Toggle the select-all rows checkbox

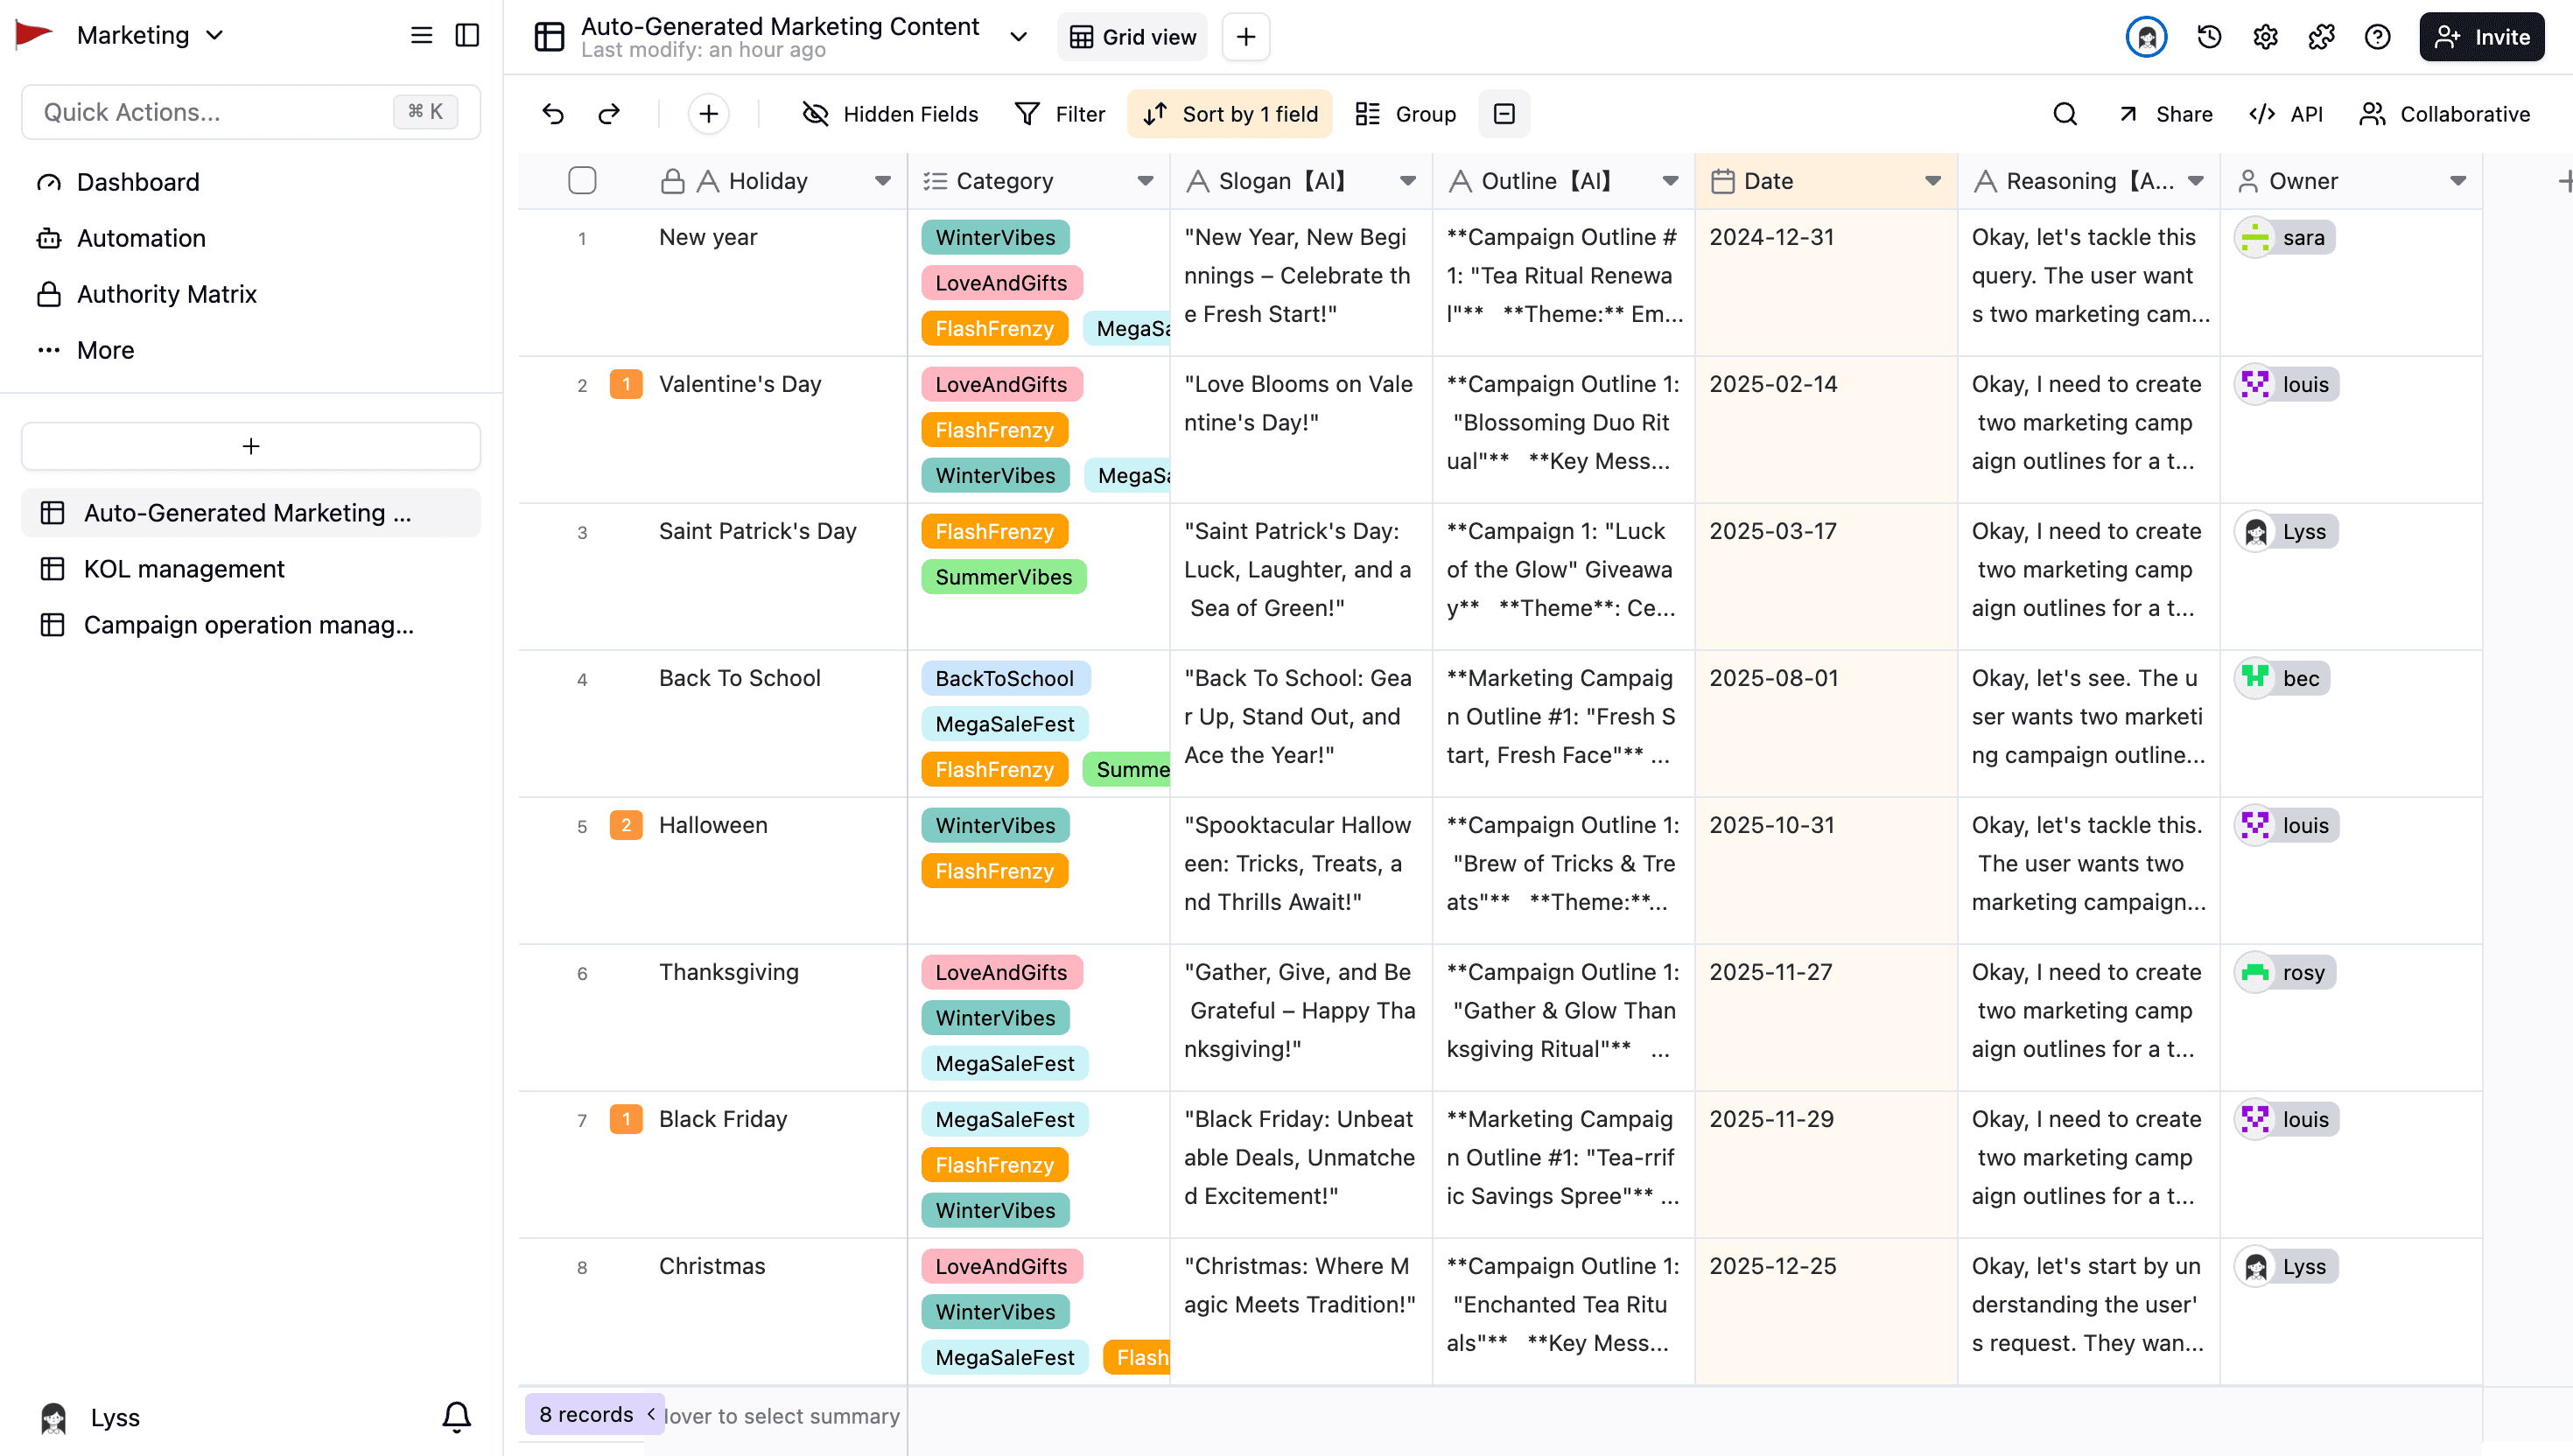(x=582, y=181)
